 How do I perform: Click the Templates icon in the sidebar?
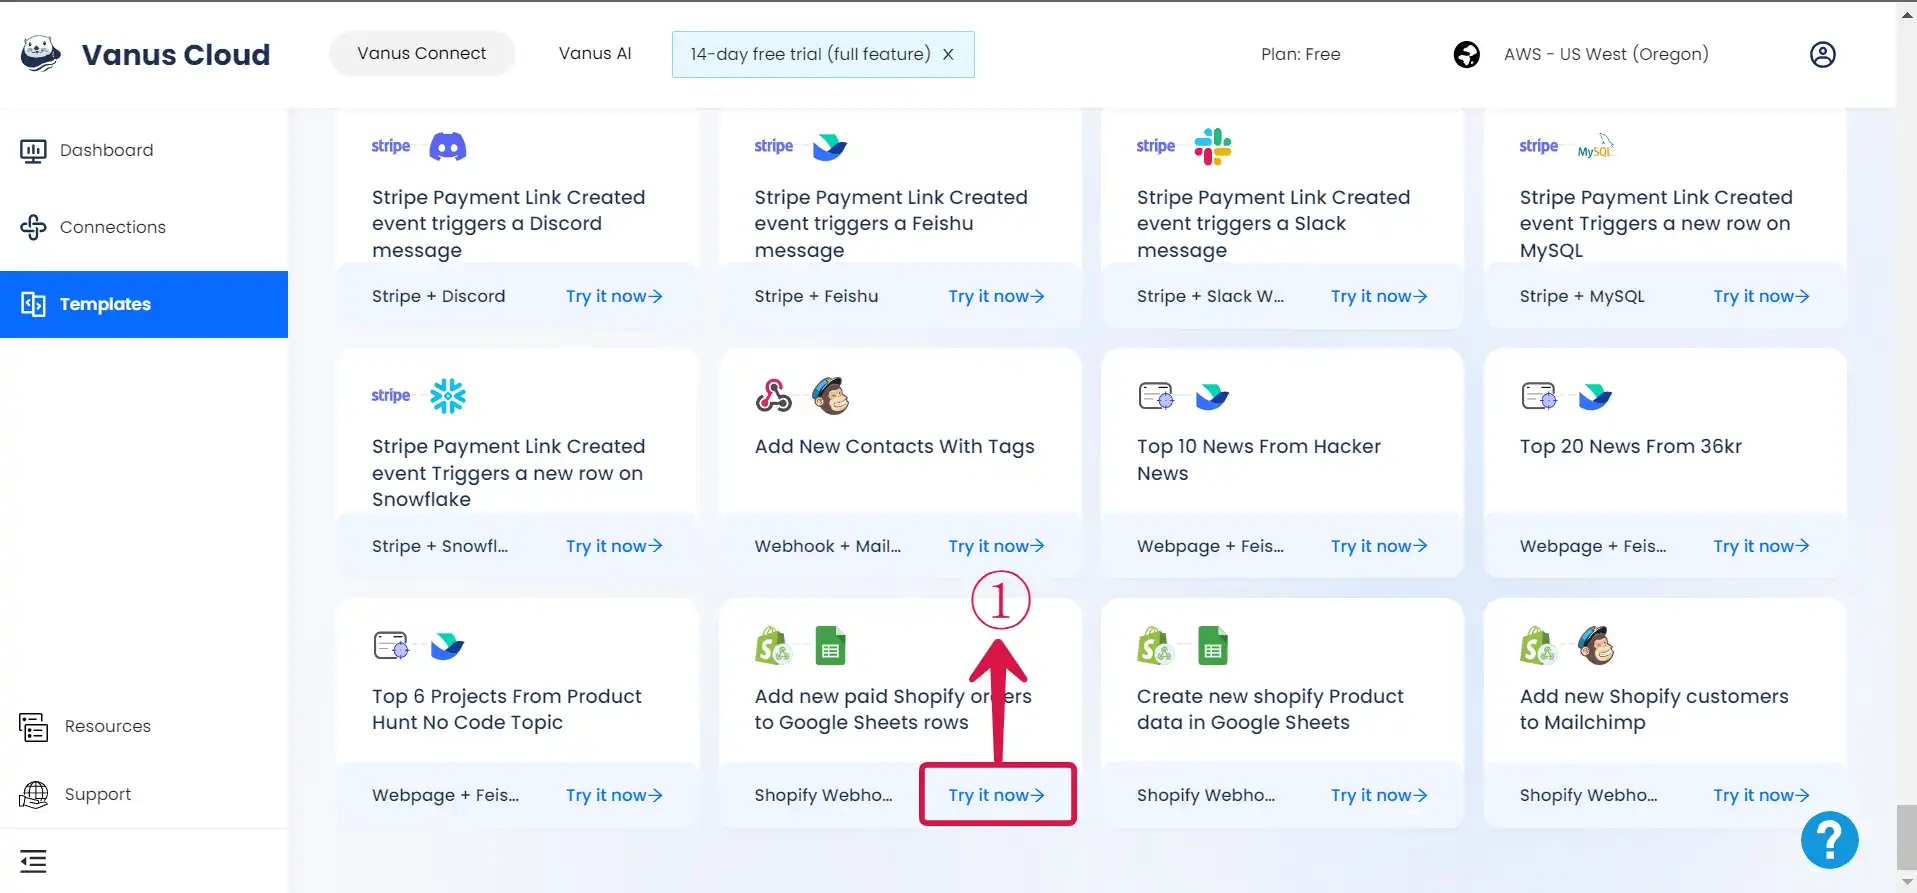[x=33, y=304]
